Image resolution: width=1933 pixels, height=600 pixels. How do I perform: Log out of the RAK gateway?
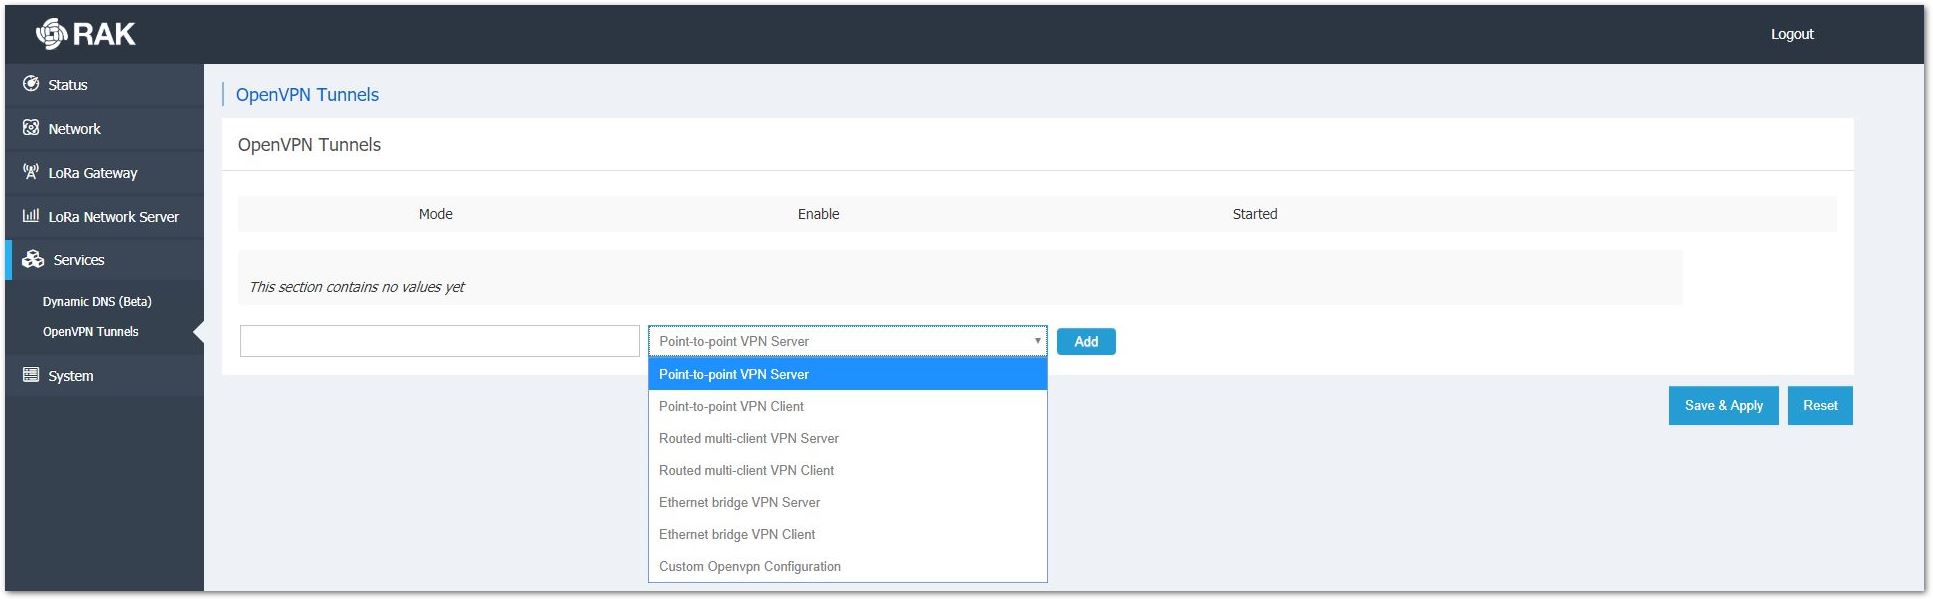(x=1792, y=34)
